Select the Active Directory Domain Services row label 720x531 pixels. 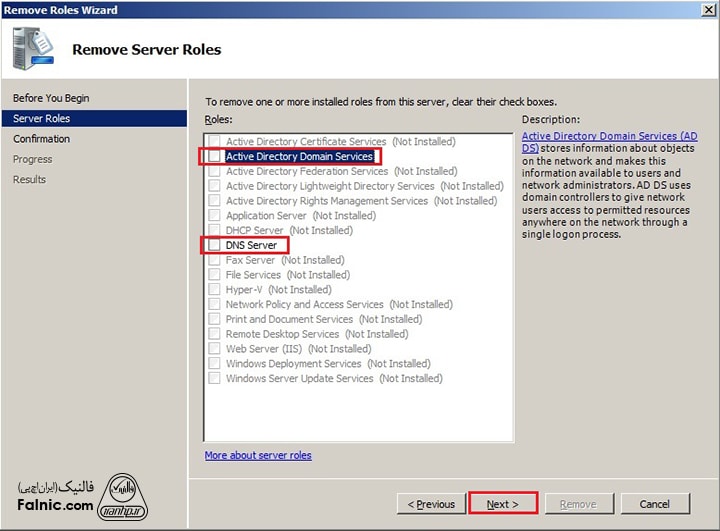click(x=299, y=157)
